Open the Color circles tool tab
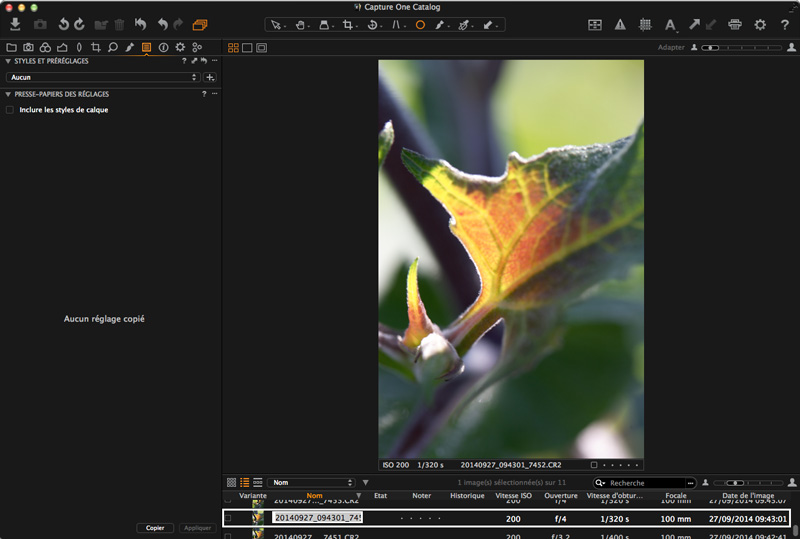Screen dimensions: 800x539 pyautogui.click(x=45, y=47)
